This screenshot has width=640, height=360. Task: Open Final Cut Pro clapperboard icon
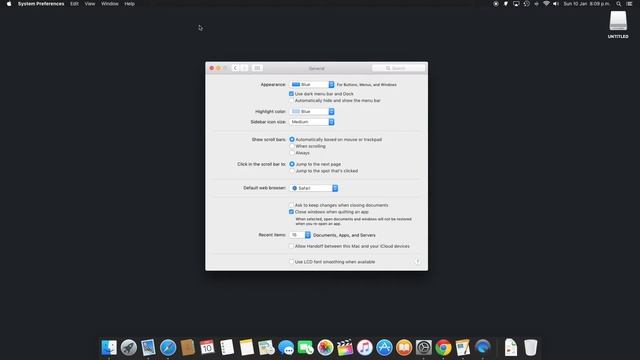(x=345, y=348)
